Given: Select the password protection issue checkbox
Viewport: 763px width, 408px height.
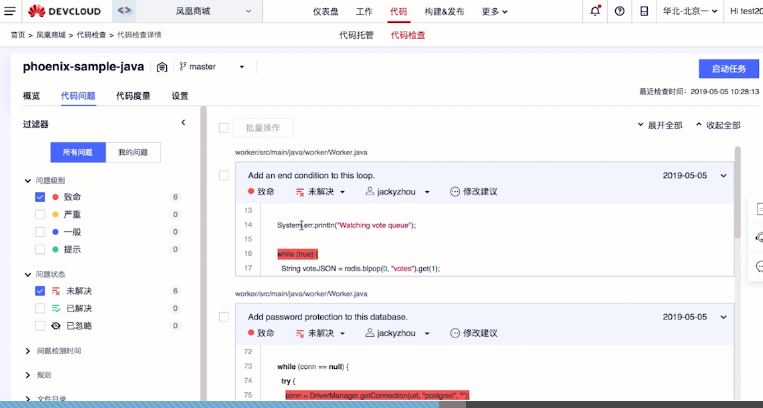Looking at the screenshot, I should (224, 317).
